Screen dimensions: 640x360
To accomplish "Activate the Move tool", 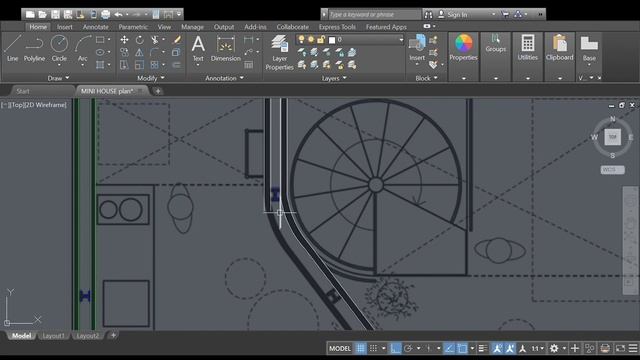I will click(124, 40).
